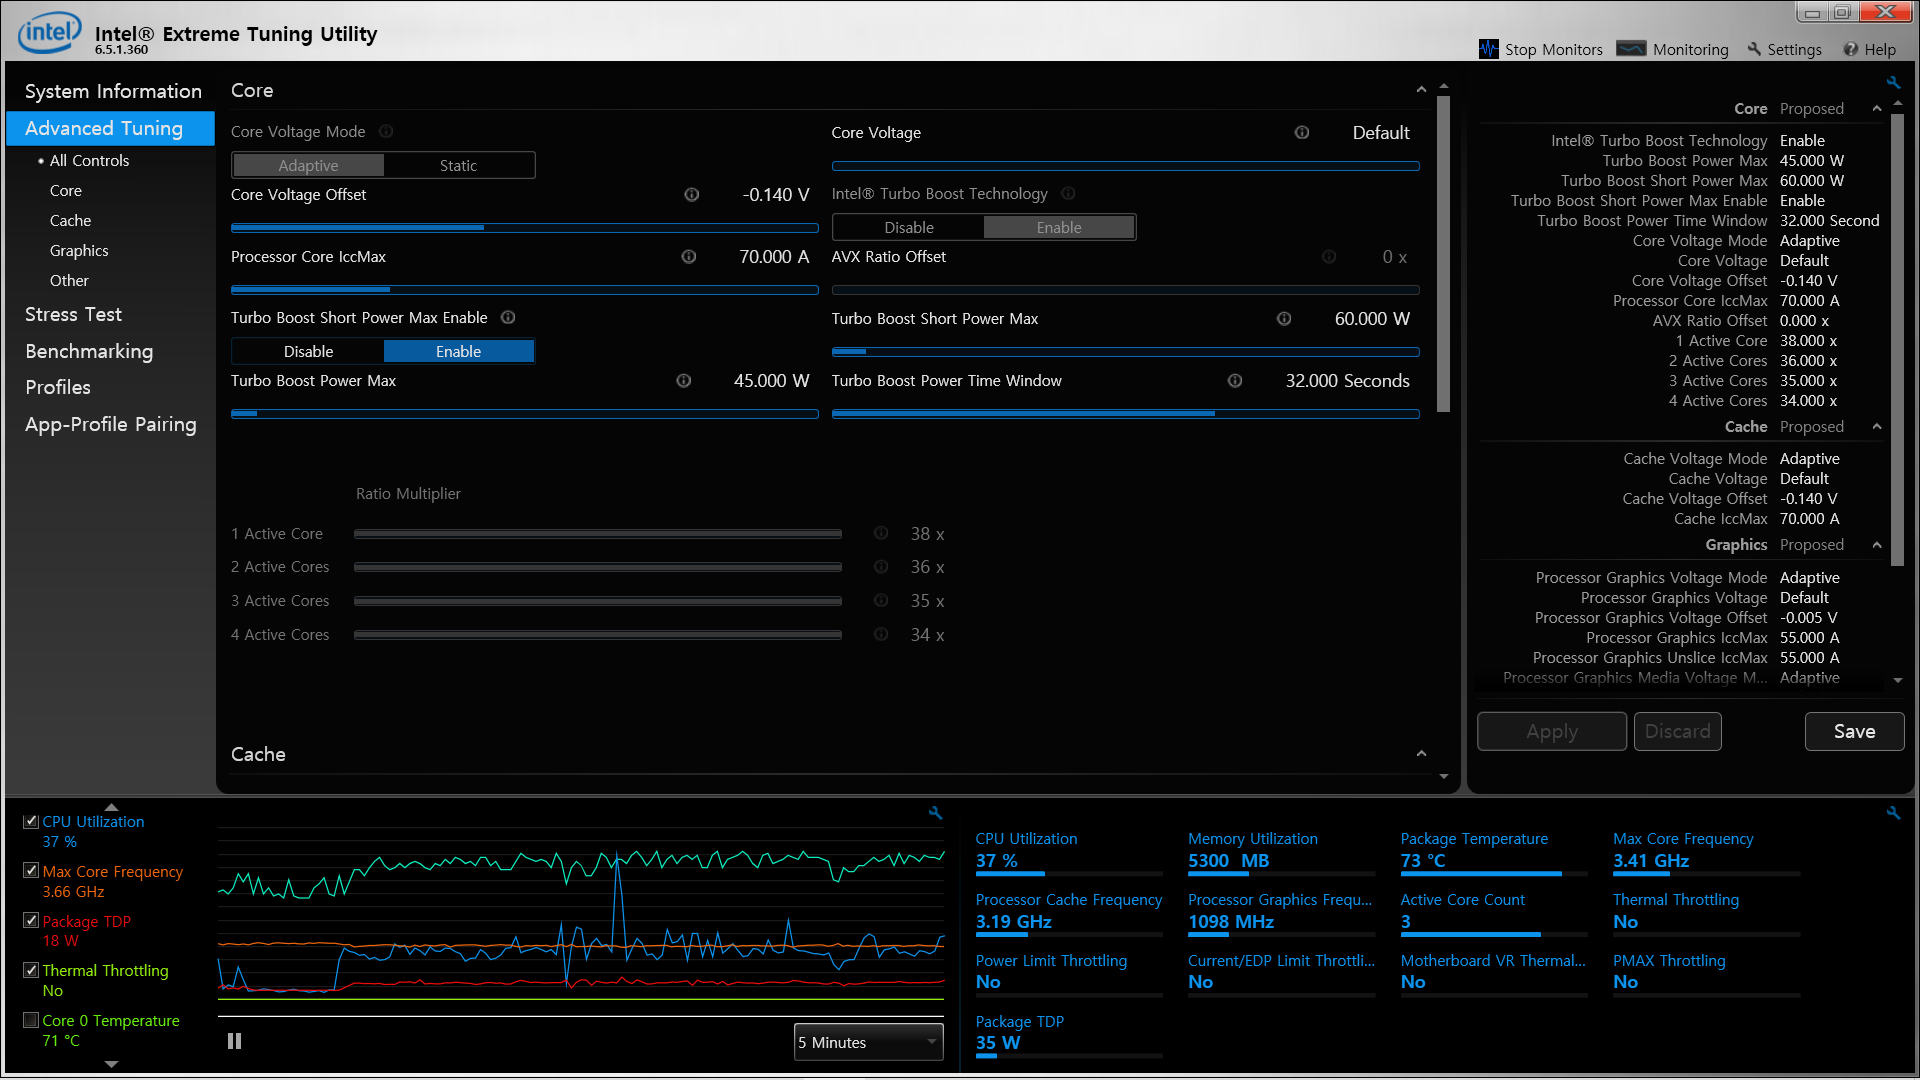
Task: Disable Intel Turbo Boost Technology
Action: point(909,227)
